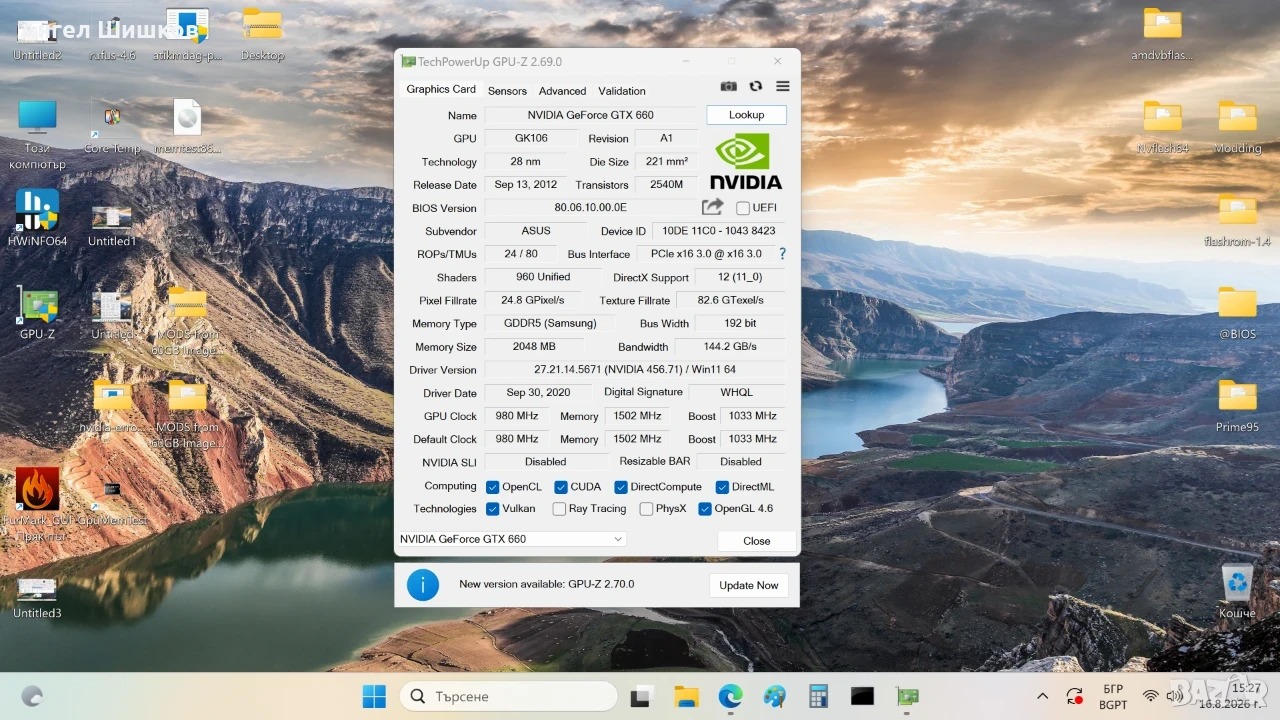Open Calculator from taskbar
The image size is (1280, 720).
coord(818,696)
